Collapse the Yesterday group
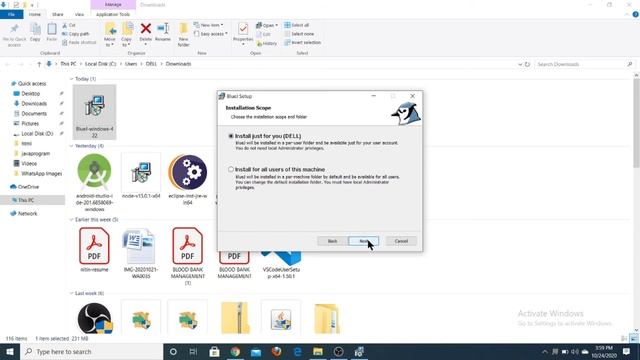The width and height of the screenshot is (640, 360). coord(71,146)
